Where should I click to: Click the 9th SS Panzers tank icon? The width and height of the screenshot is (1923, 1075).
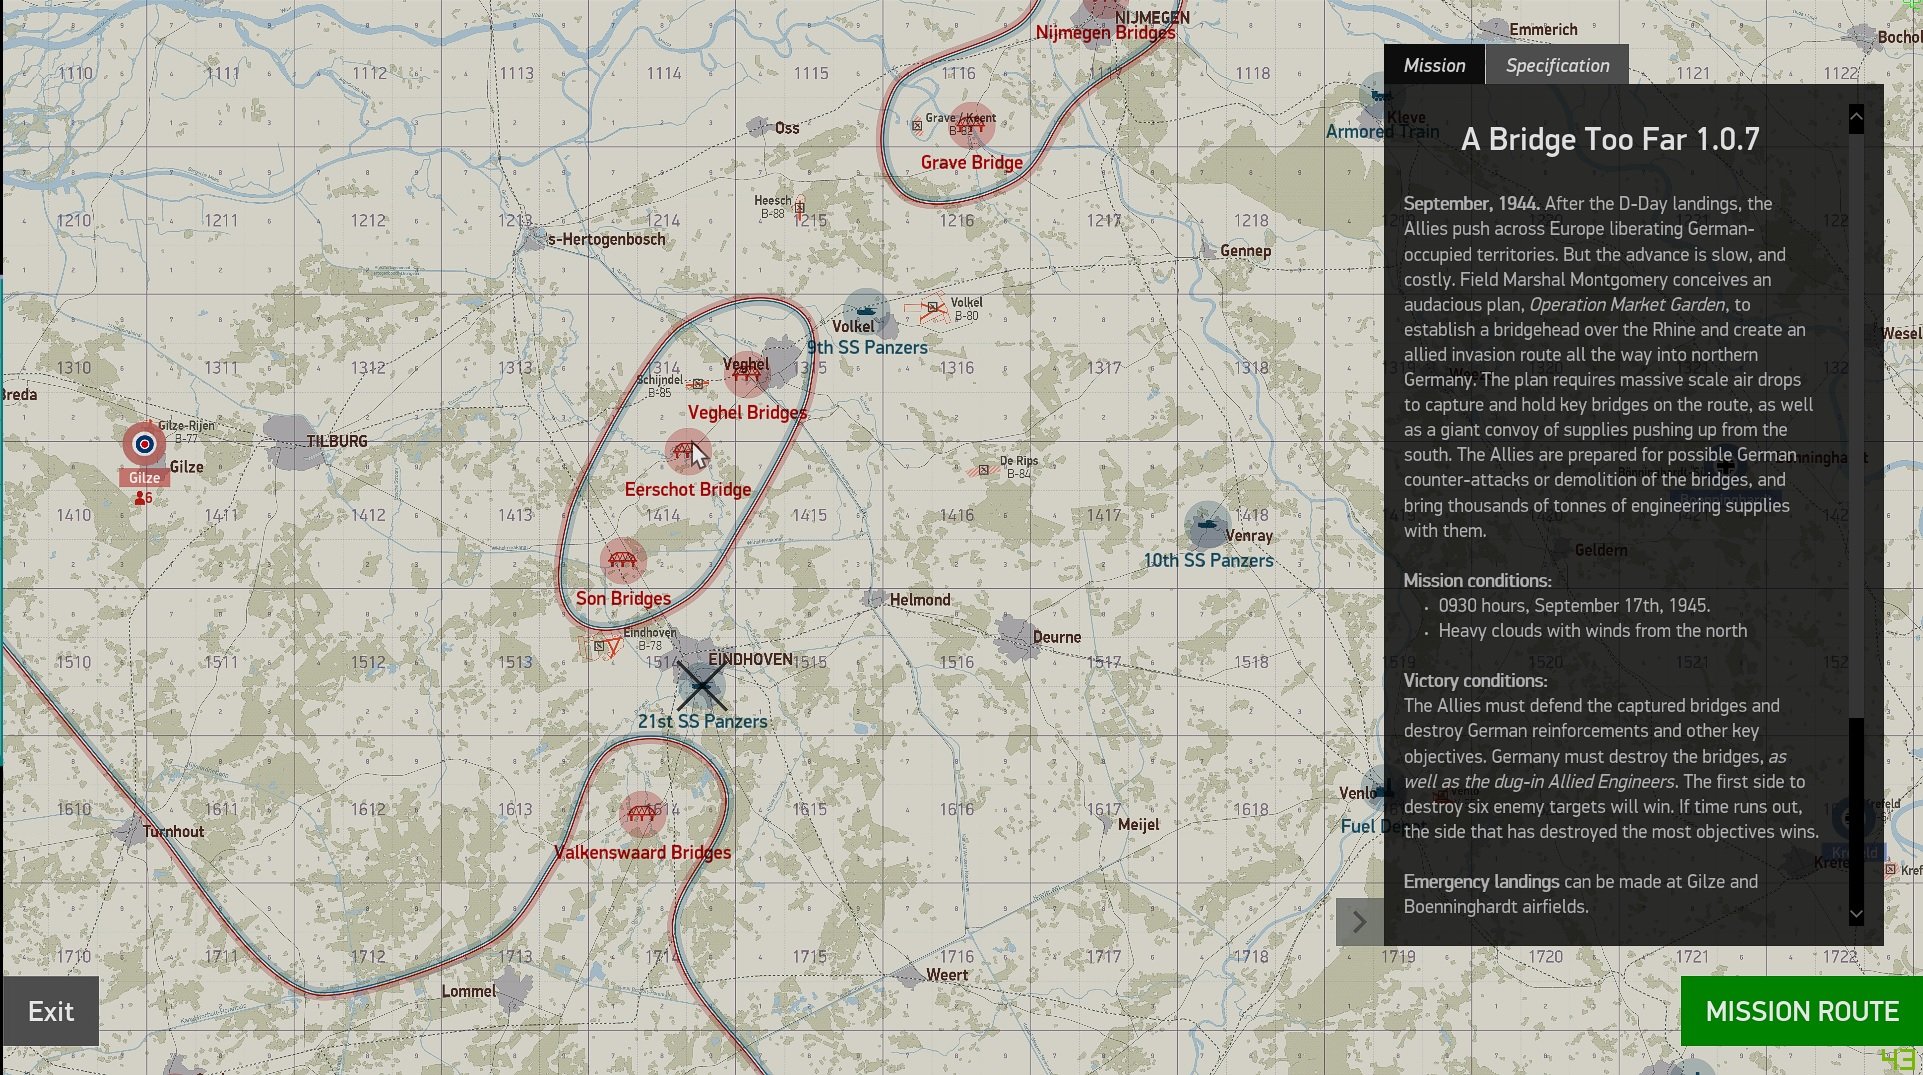866,311
